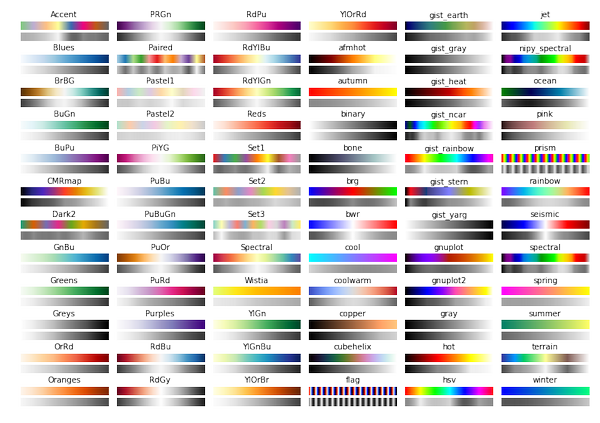600x423 pixels.
Task: Pick the grayscale bar under the bwr colormap
Action: pos(353,235)
